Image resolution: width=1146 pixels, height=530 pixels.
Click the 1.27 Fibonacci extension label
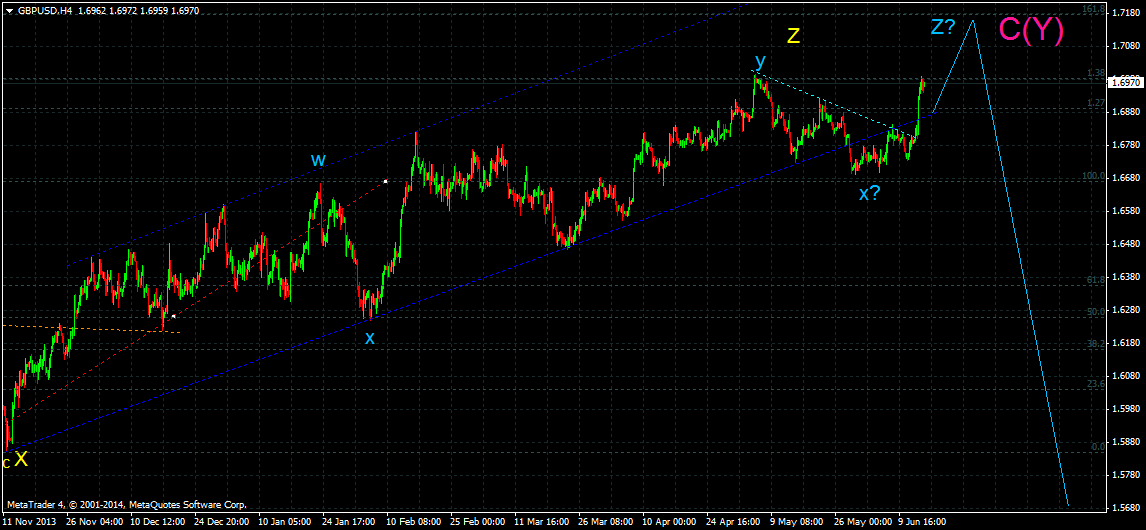[1097, 103]
